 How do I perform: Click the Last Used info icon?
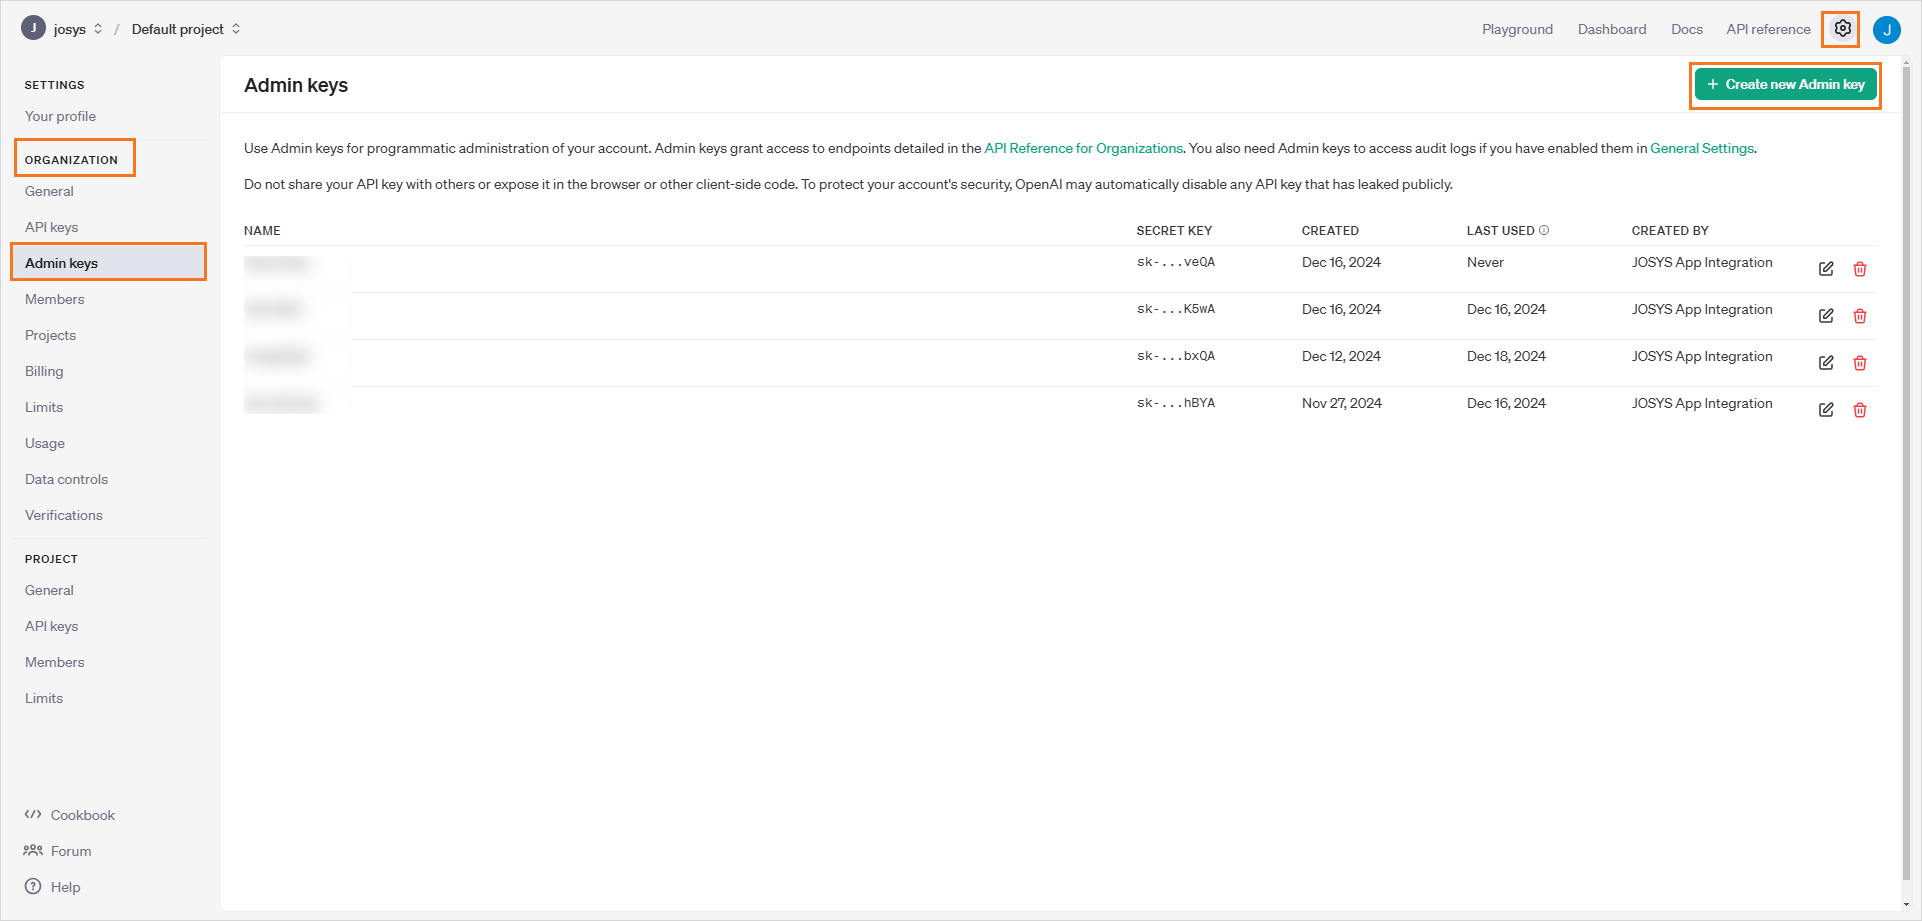[x=1544, y=230]
